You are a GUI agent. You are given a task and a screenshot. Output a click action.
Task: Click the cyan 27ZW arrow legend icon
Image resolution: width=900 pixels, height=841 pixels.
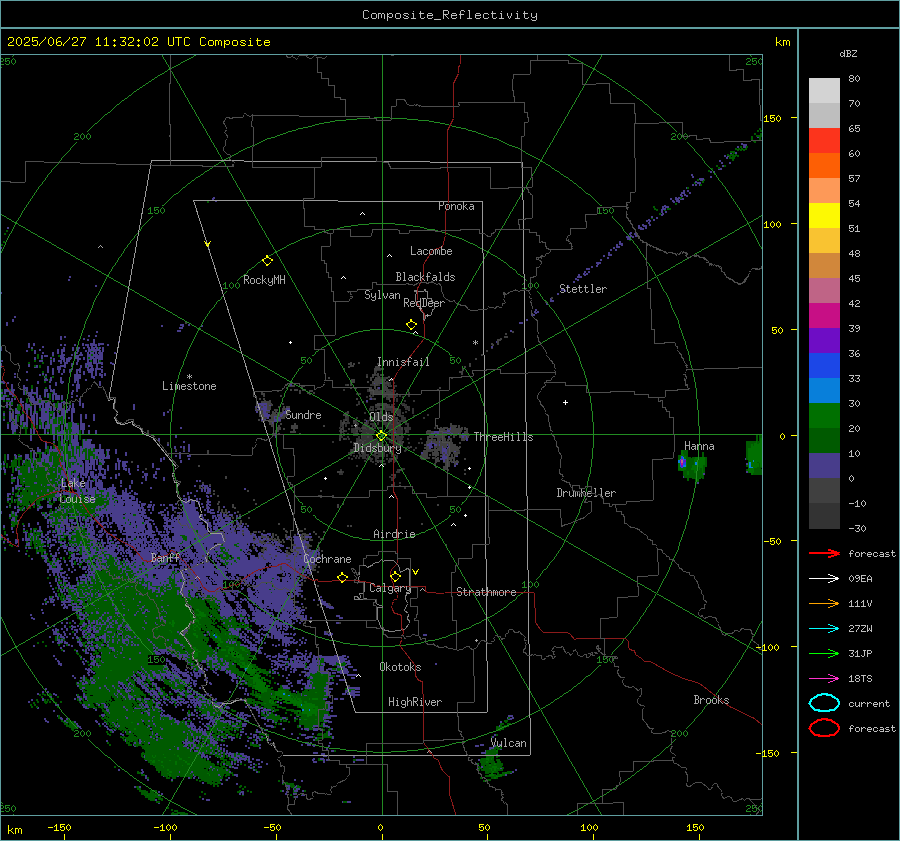824,629
